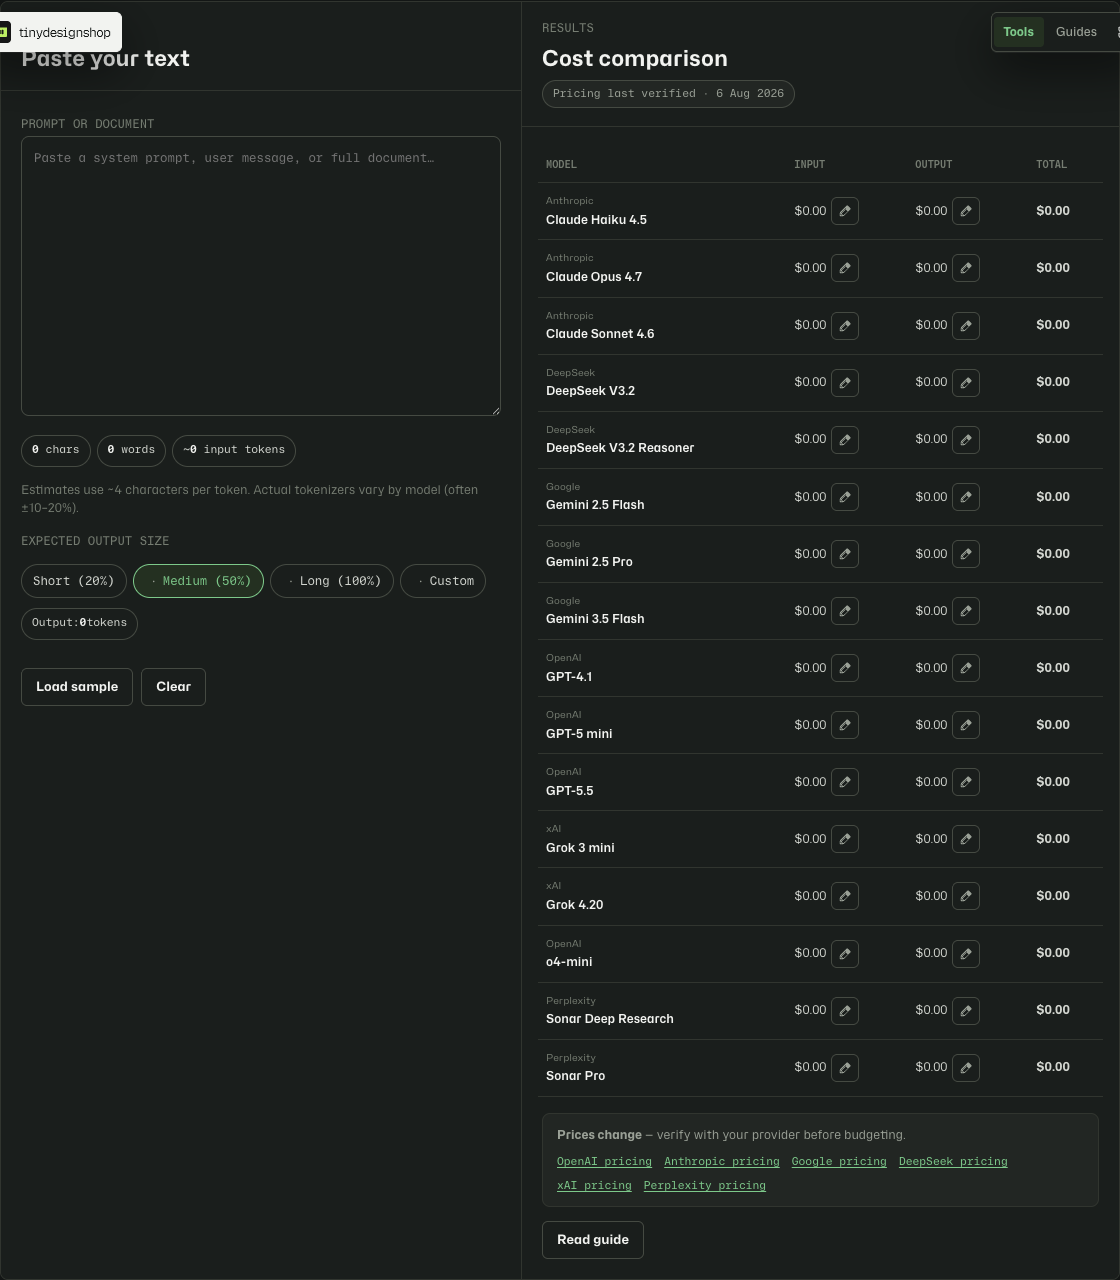Edit input price for o4-mini
The image size is (1120, 1280).
845,954
